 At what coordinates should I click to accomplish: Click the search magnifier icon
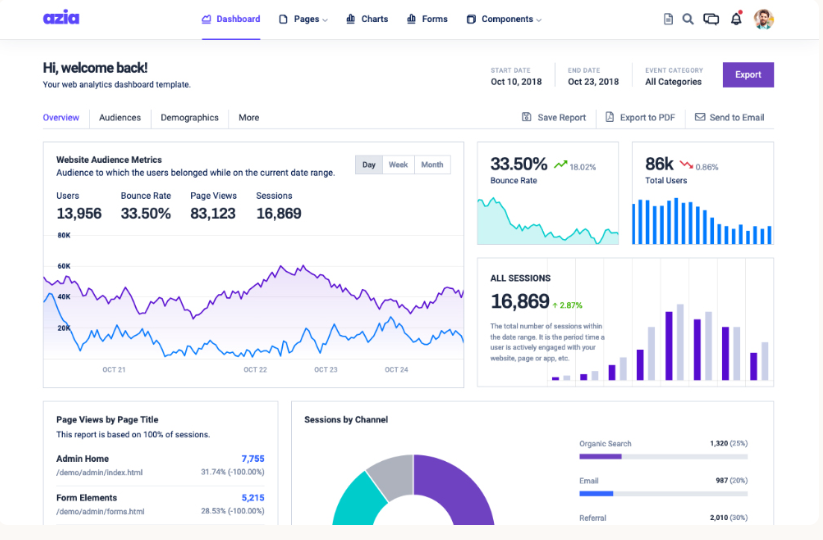point(688,19)
